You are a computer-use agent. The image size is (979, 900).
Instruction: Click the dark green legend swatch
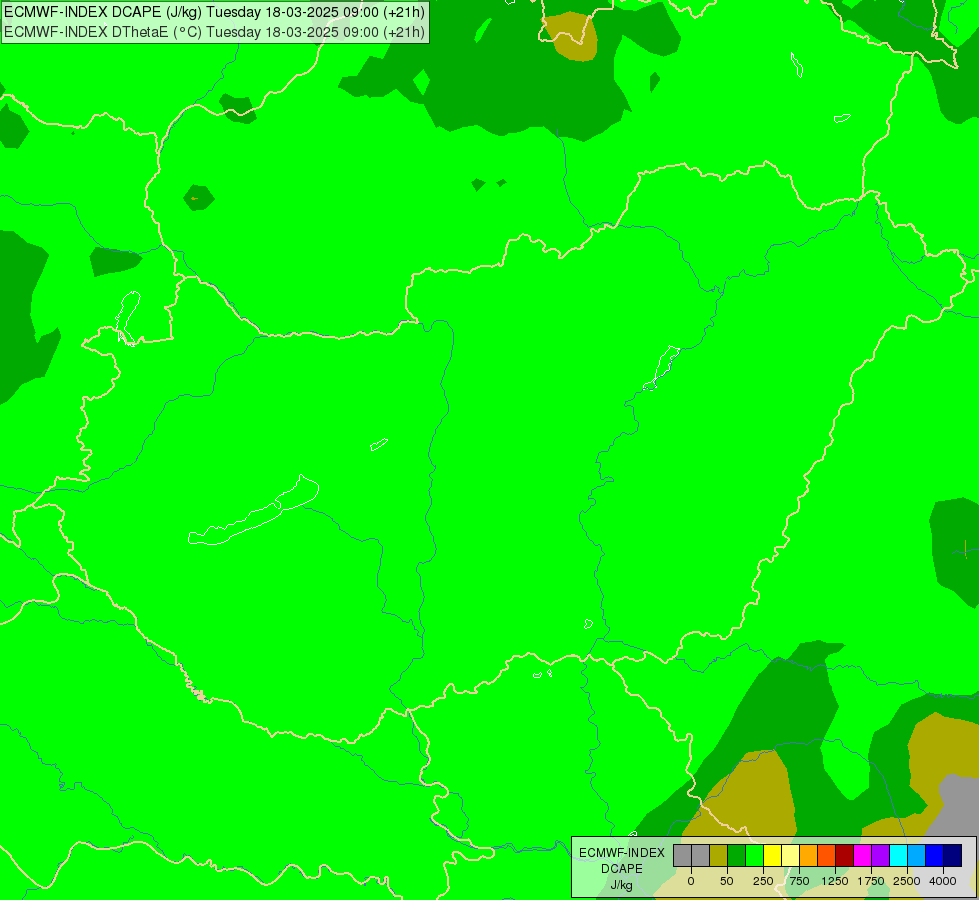(x=737, y=855)
